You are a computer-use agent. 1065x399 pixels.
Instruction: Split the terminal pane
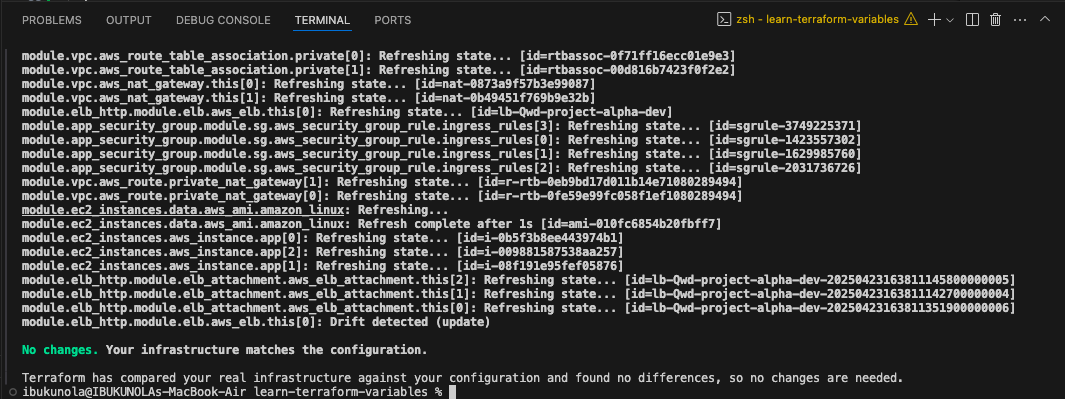point(972,20)
